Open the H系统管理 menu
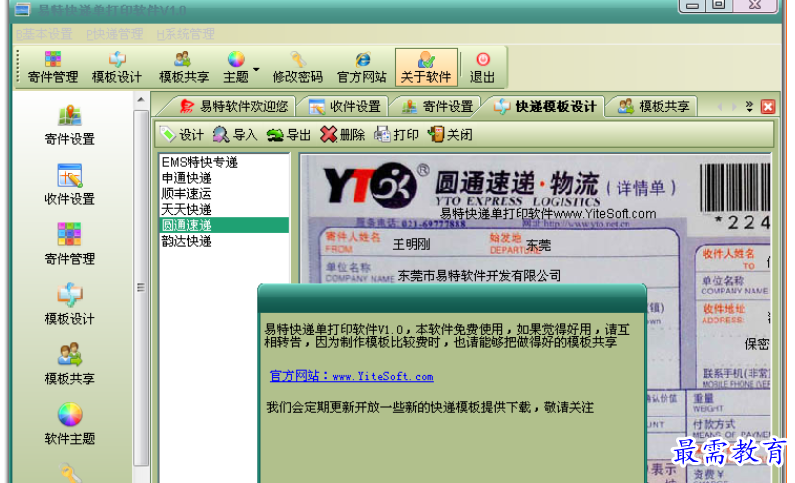795x483 pixels. (185, 34)
